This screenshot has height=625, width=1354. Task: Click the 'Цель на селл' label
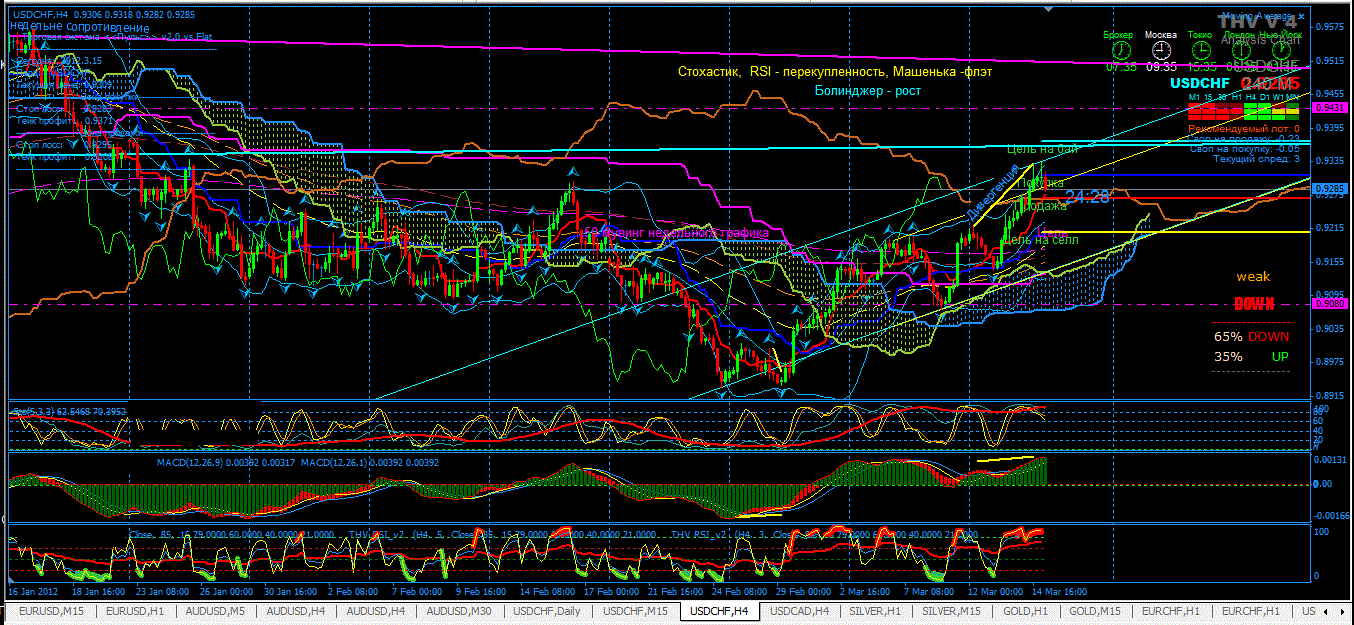pyautogui.click(x=1039, y=240)
